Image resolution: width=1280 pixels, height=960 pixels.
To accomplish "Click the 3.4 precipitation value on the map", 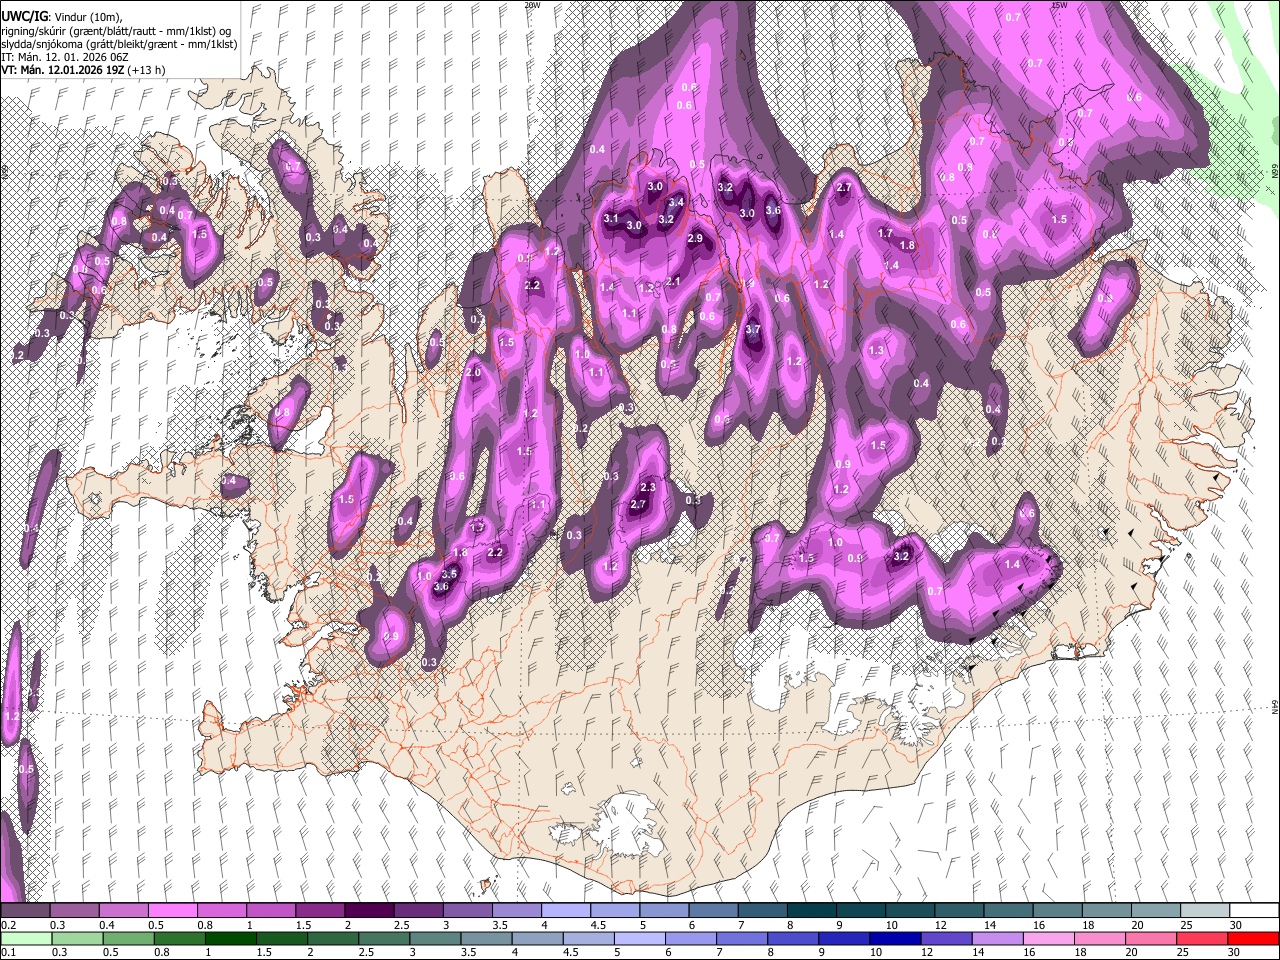I will (x=676, y=202).
